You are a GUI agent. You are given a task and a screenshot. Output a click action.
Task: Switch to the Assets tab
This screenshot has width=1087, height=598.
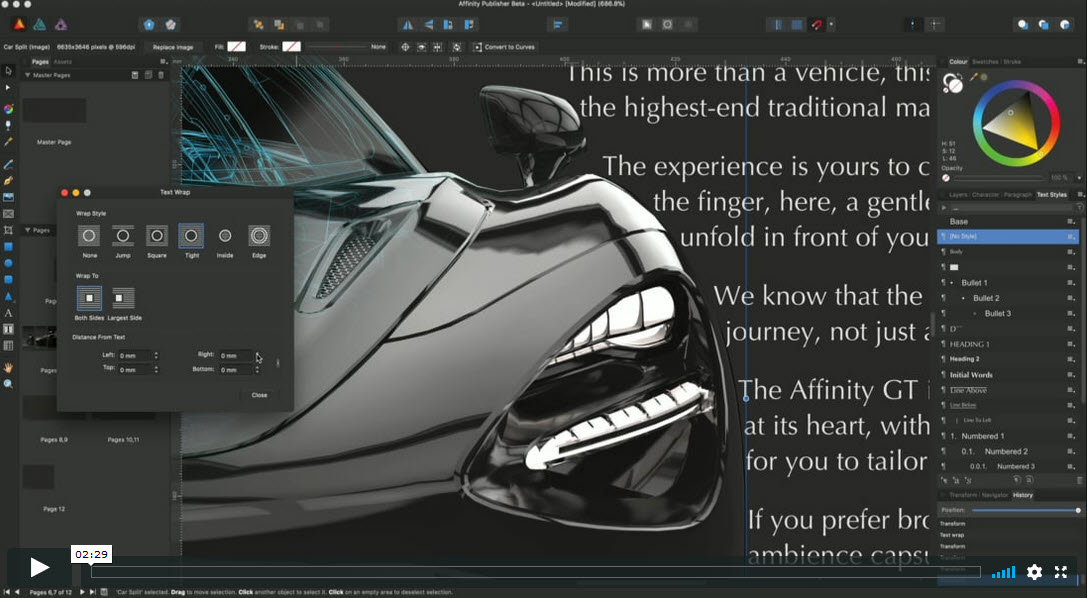tap(63, 62)
